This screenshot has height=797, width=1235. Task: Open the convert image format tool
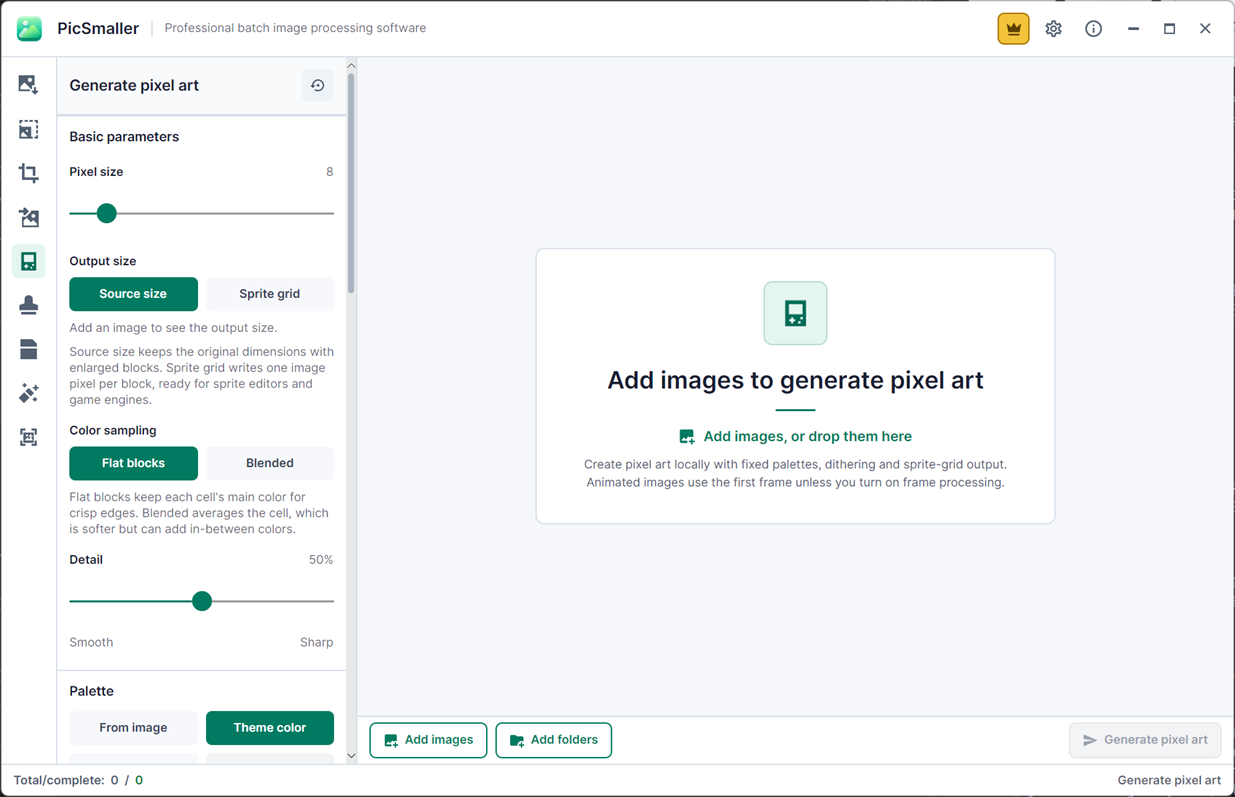28,217
